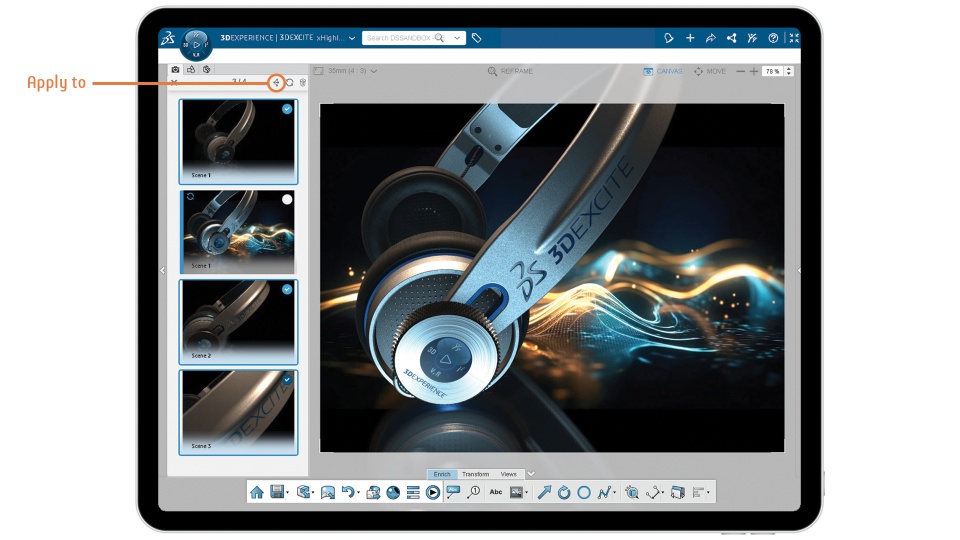Viewport: 960px width, 540px height.
Task: Click the user running icon in top bar
Action: [752, 38]
